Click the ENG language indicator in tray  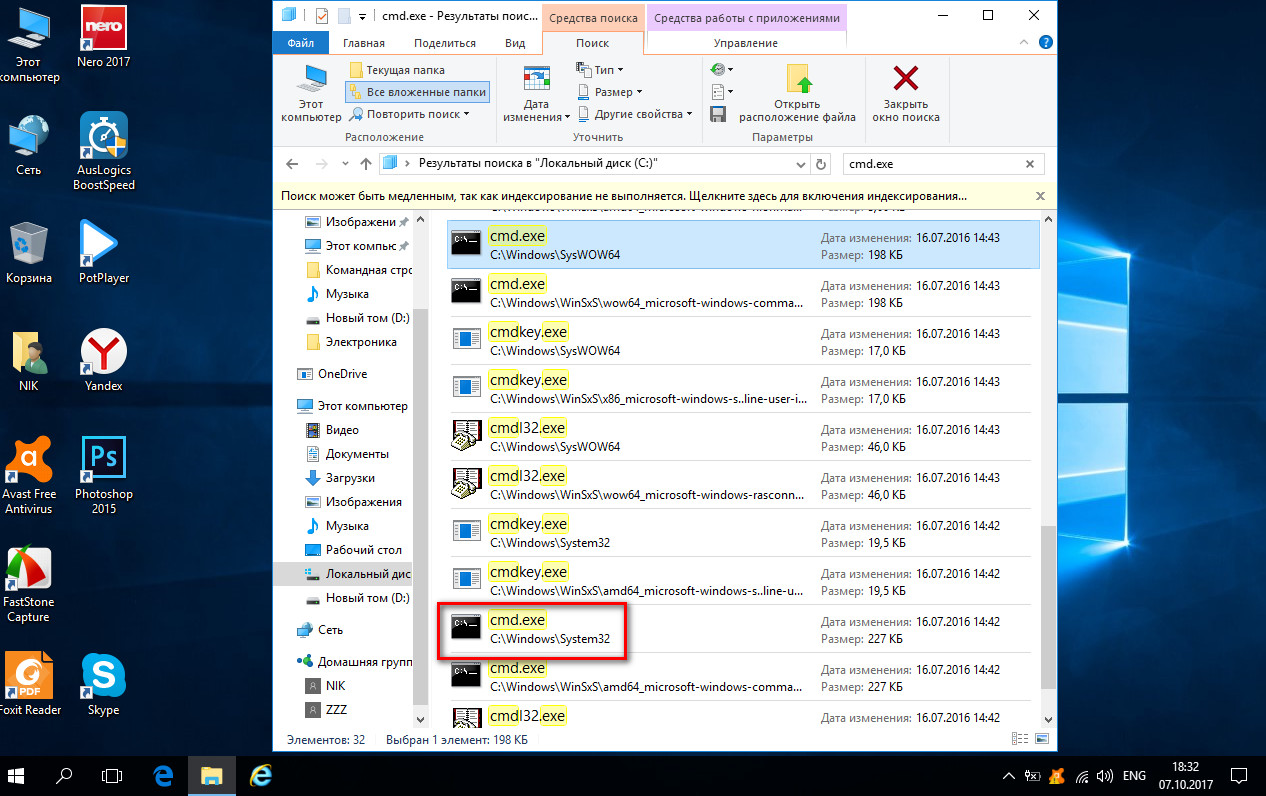[x=1135, y=775]
